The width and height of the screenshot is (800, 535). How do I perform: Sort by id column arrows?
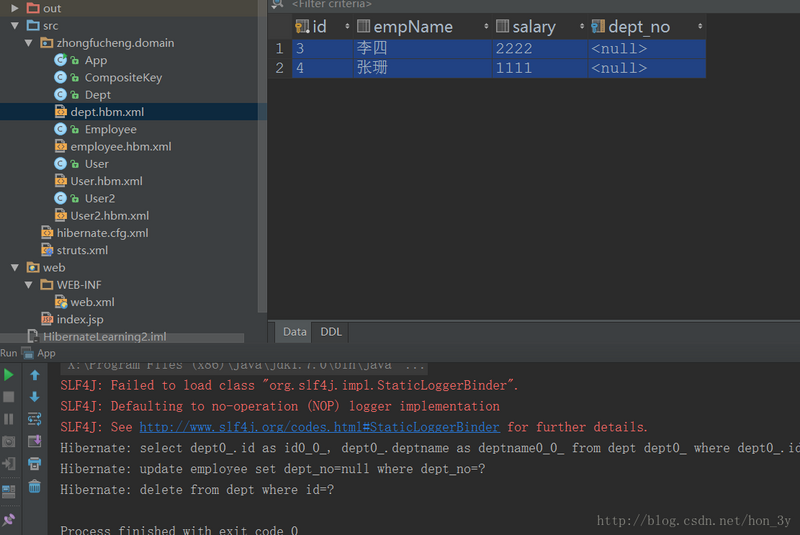[x=347, y=26]
